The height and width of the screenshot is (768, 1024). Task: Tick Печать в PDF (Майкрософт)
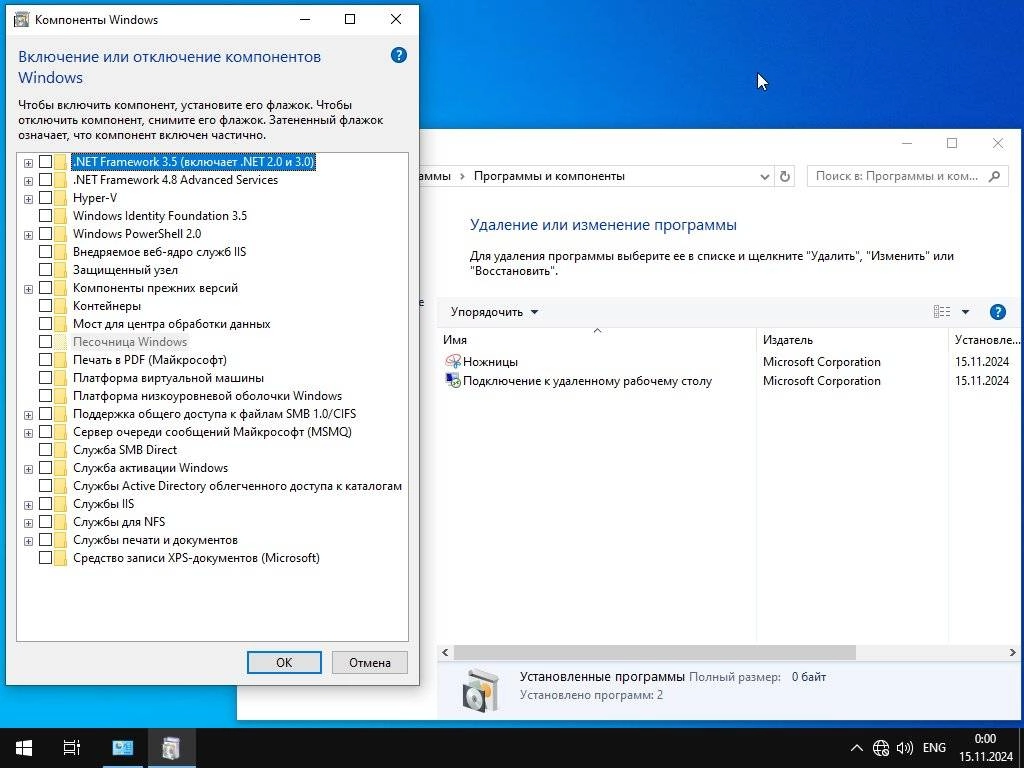tap(46, 359)
